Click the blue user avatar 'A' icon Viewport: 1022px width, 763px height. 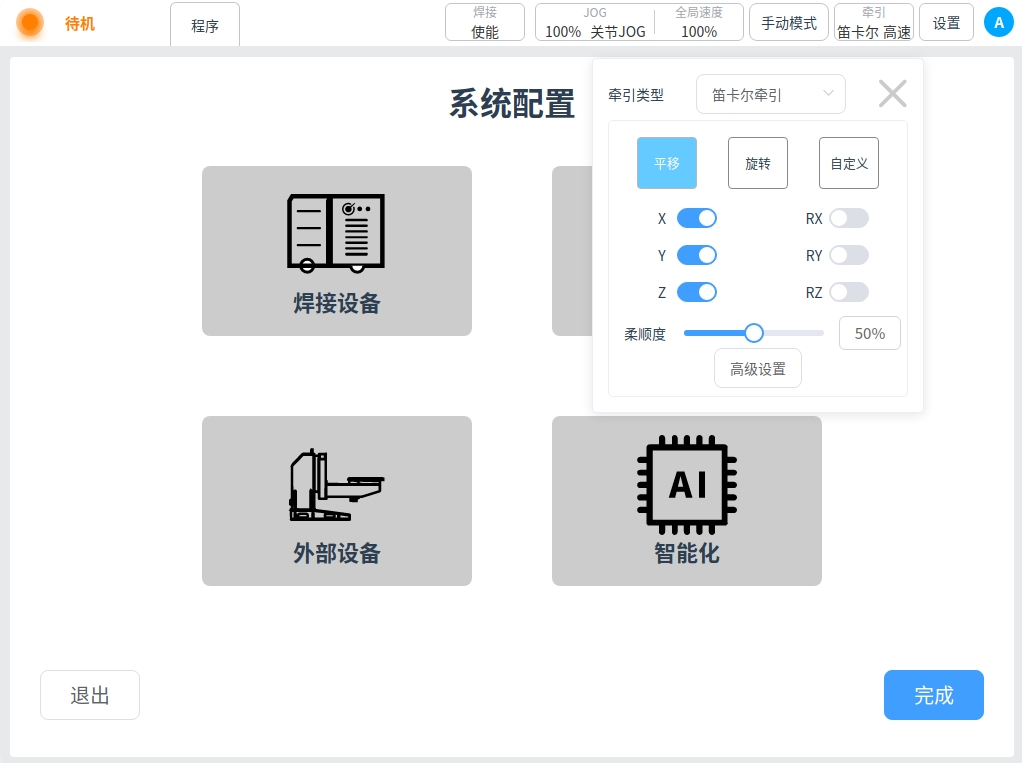click(998, 22)
